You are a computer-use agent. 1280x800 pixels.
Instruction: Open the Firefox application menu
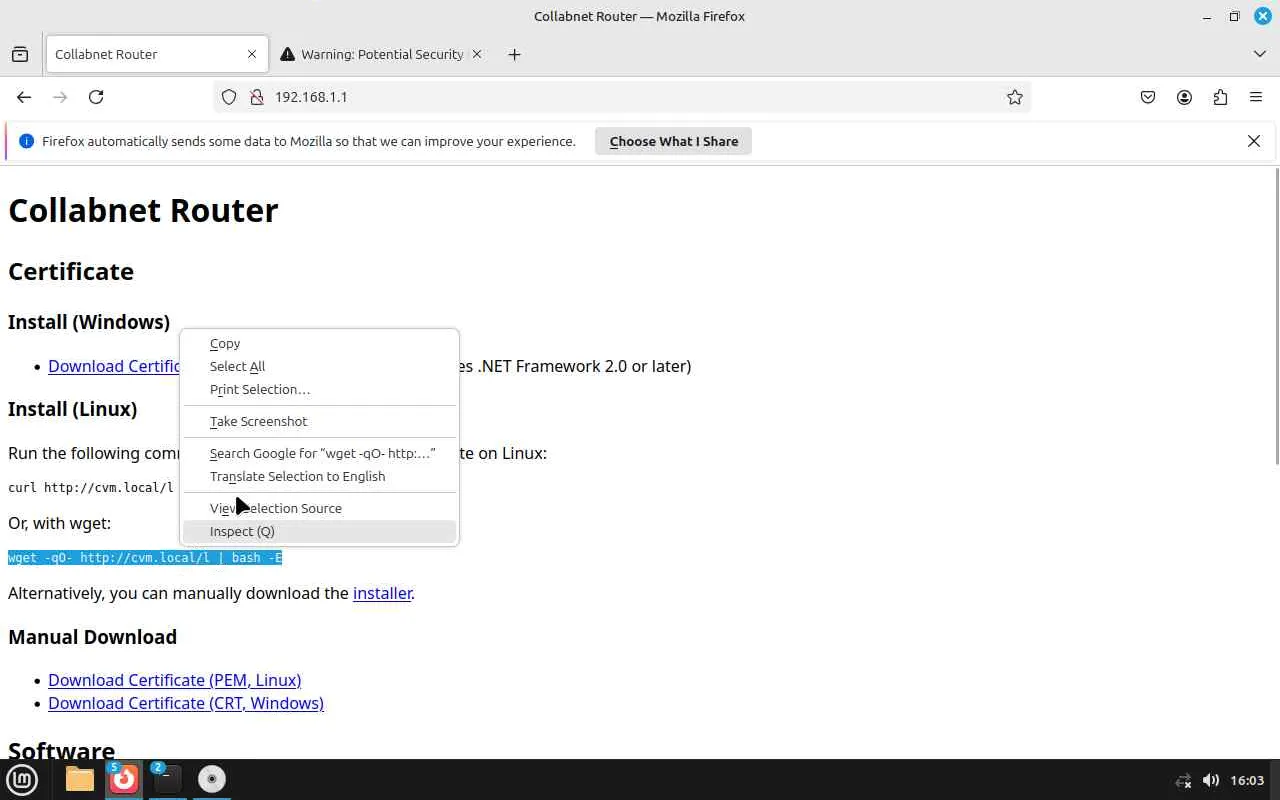click(x=1256, y=97)
